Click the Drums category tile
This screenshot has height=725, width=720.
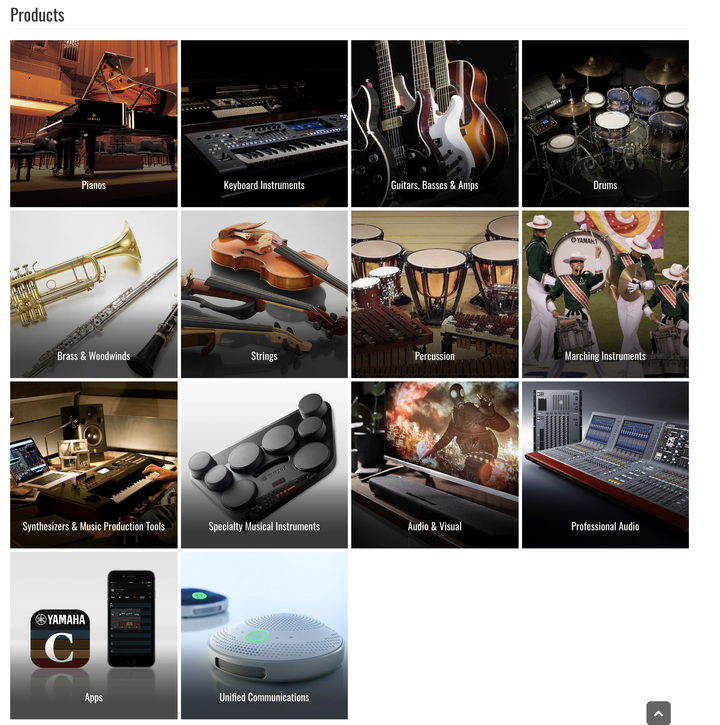click(x=605, y=123)
